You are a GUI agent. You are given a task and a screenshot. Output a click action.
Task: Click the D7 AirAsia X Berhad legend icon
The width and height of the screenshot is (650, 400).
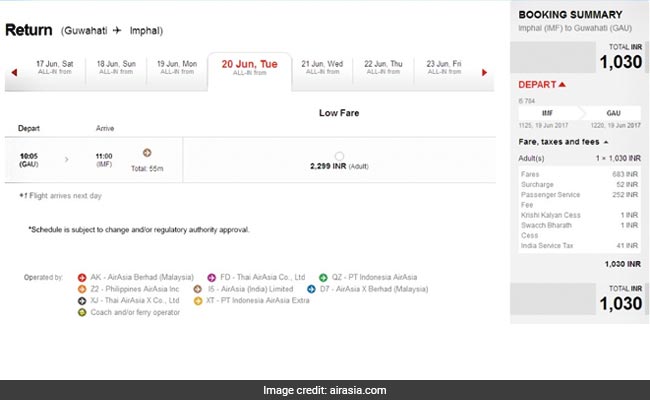click(x=323, y=289)
